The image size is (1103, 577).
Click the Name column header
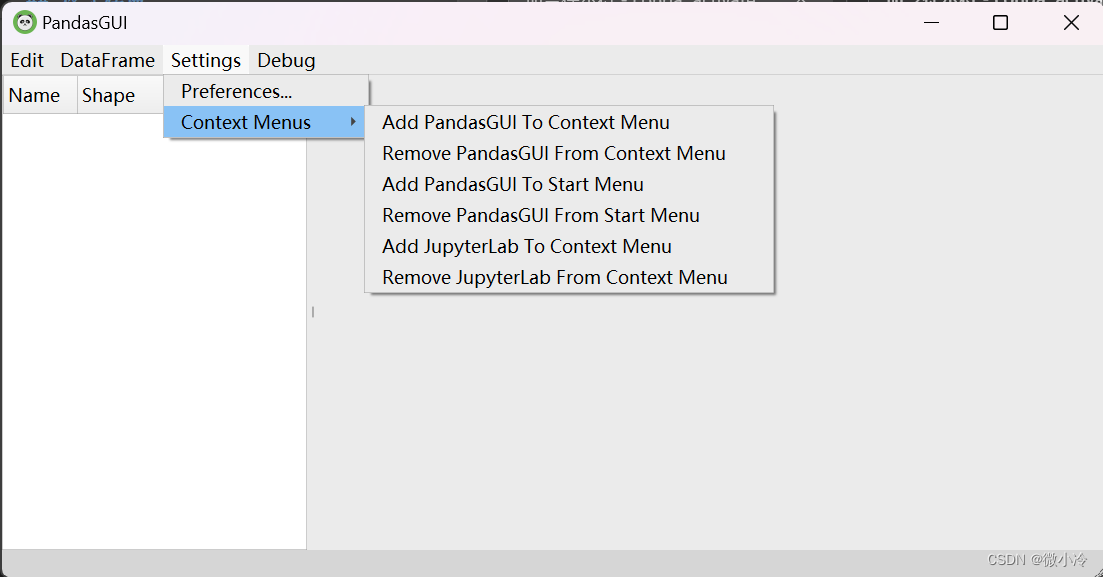35,96
